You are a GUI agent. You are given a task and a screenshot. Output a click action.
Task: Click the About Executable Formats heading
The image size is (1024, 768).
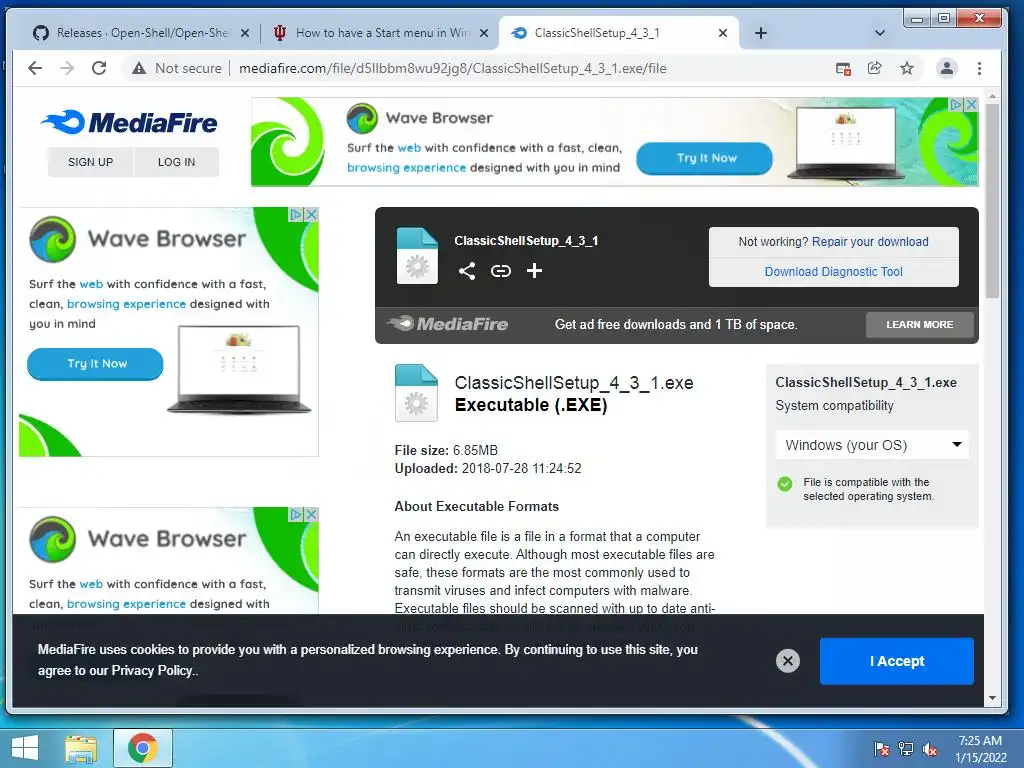tap(477, 507)
